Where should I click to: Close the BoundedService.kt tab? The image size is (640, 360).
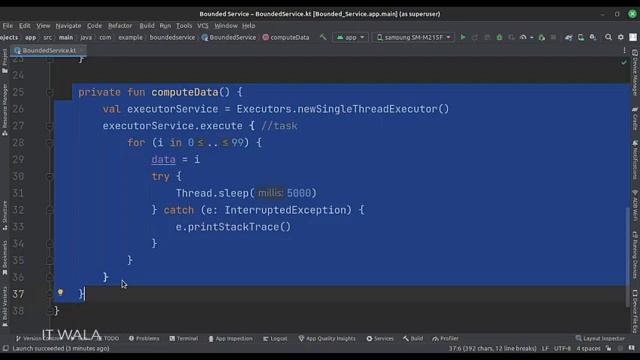pyautogui.click(x=82, y=50)
